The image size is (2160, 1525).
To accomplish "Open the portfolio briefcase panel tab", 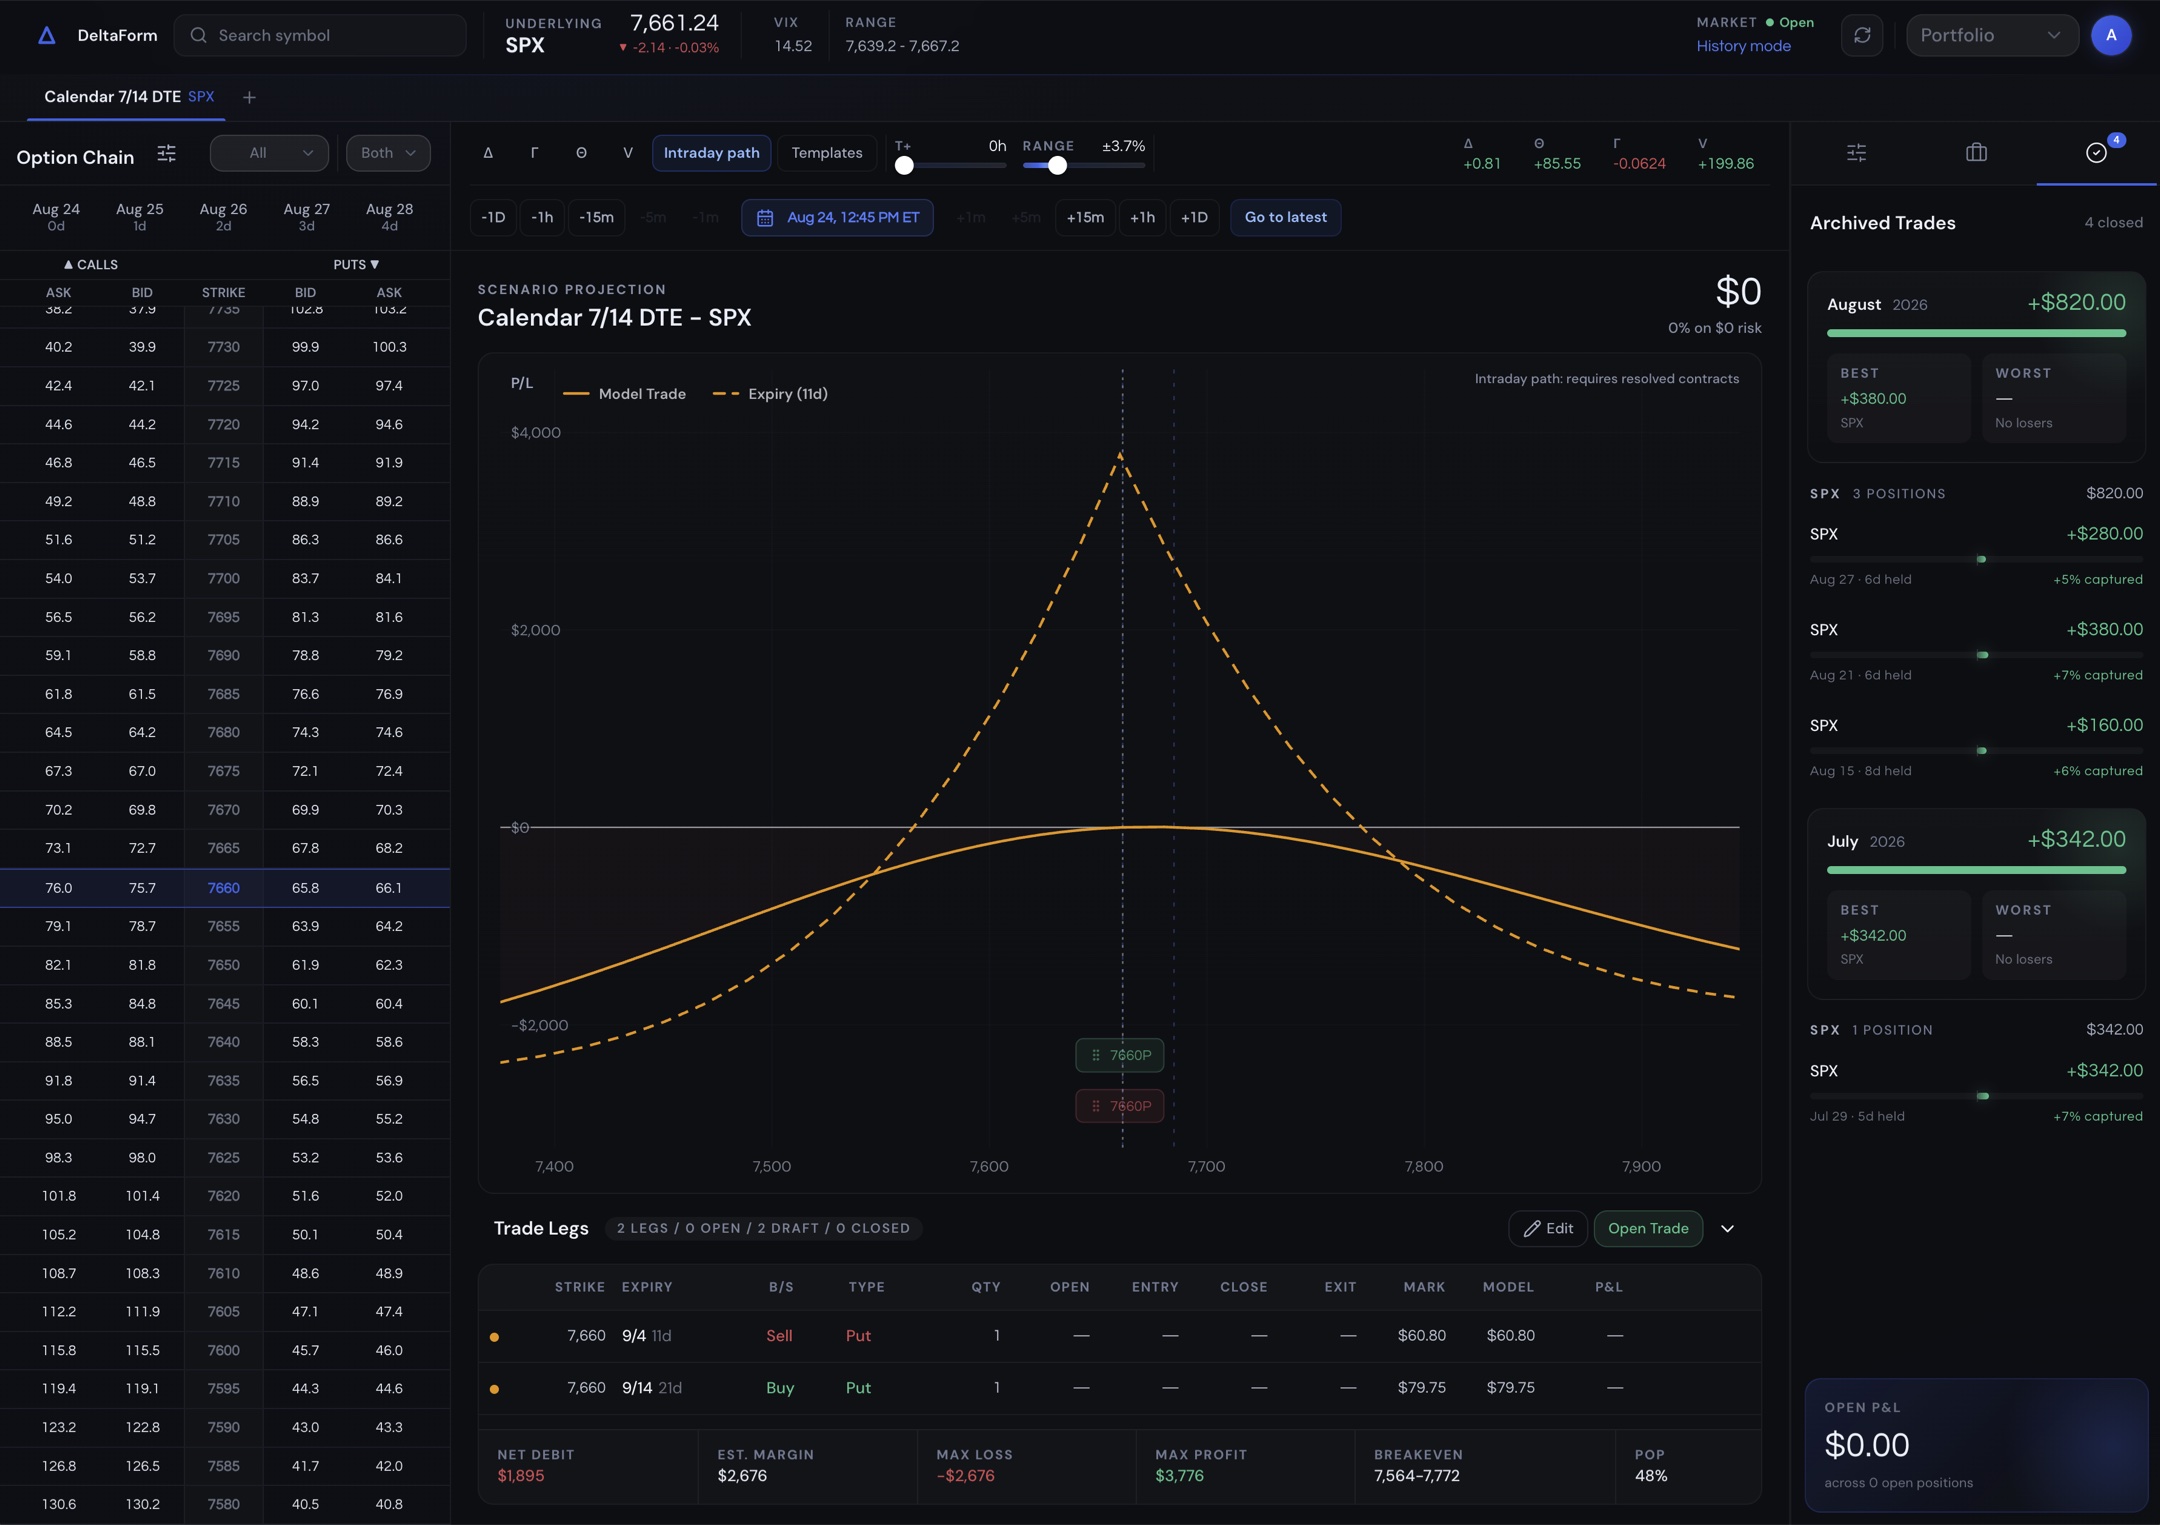I will coord(1976,153).
